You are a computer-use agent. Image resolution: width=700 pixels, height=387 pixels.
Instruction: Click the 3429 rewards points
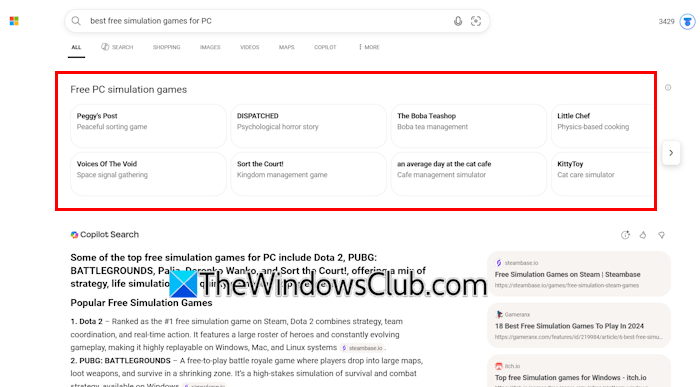(667, 21)
